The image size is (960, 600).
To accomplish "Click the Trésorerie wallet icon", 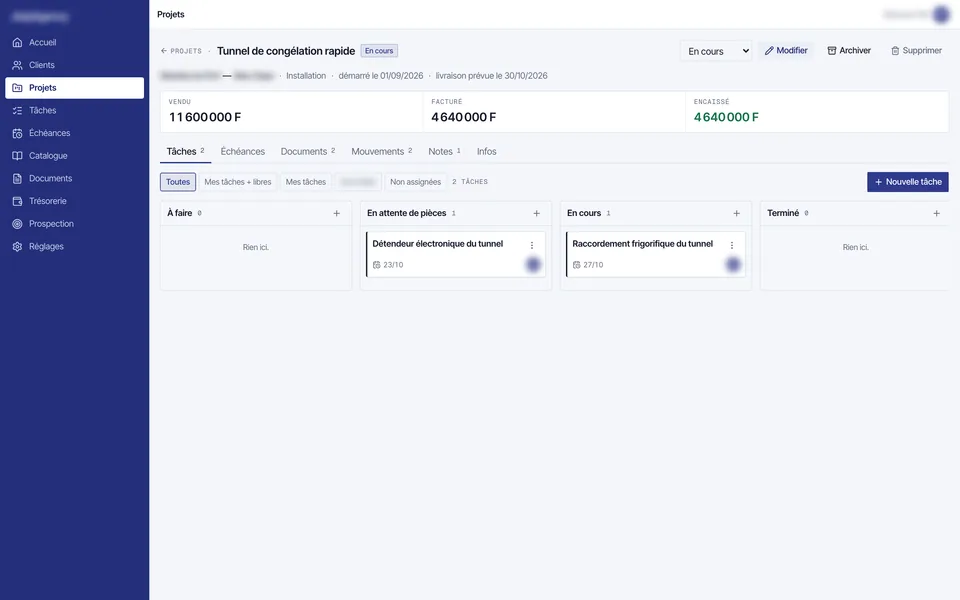I will point(17,201).
